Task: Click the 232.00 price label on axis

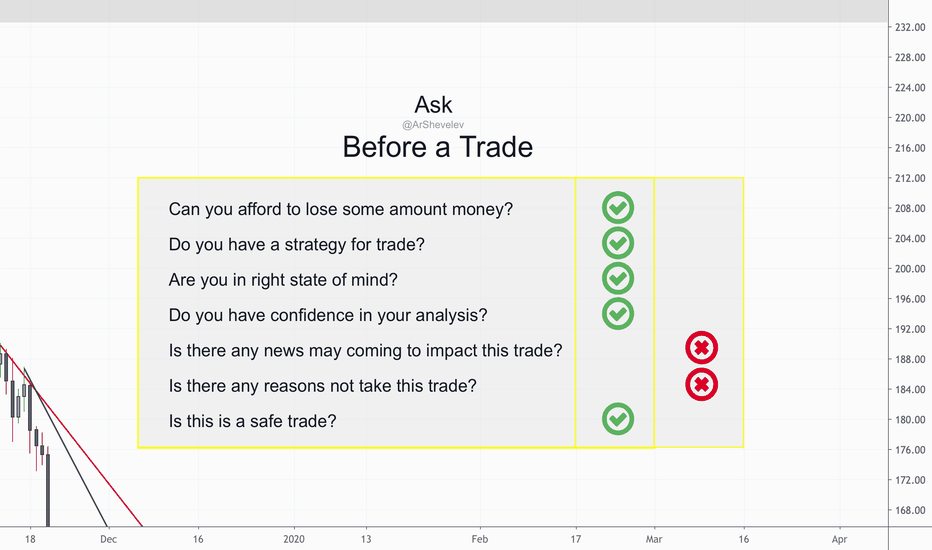Action: pyautogui.click(x=910, y=27)
